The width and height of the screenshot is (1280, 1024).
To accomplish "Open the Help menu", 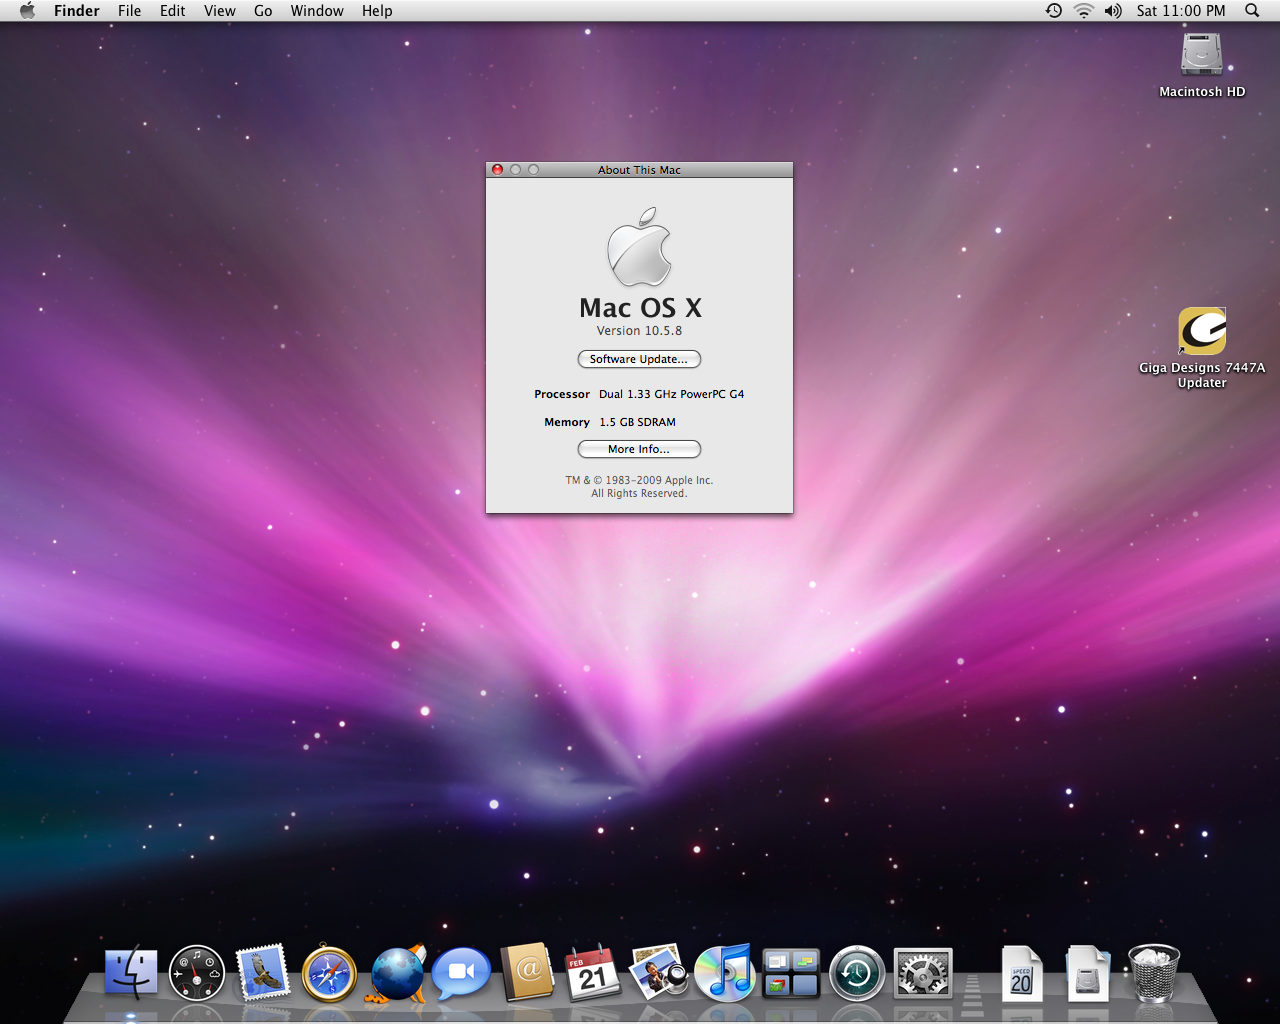I will point(377,10).
